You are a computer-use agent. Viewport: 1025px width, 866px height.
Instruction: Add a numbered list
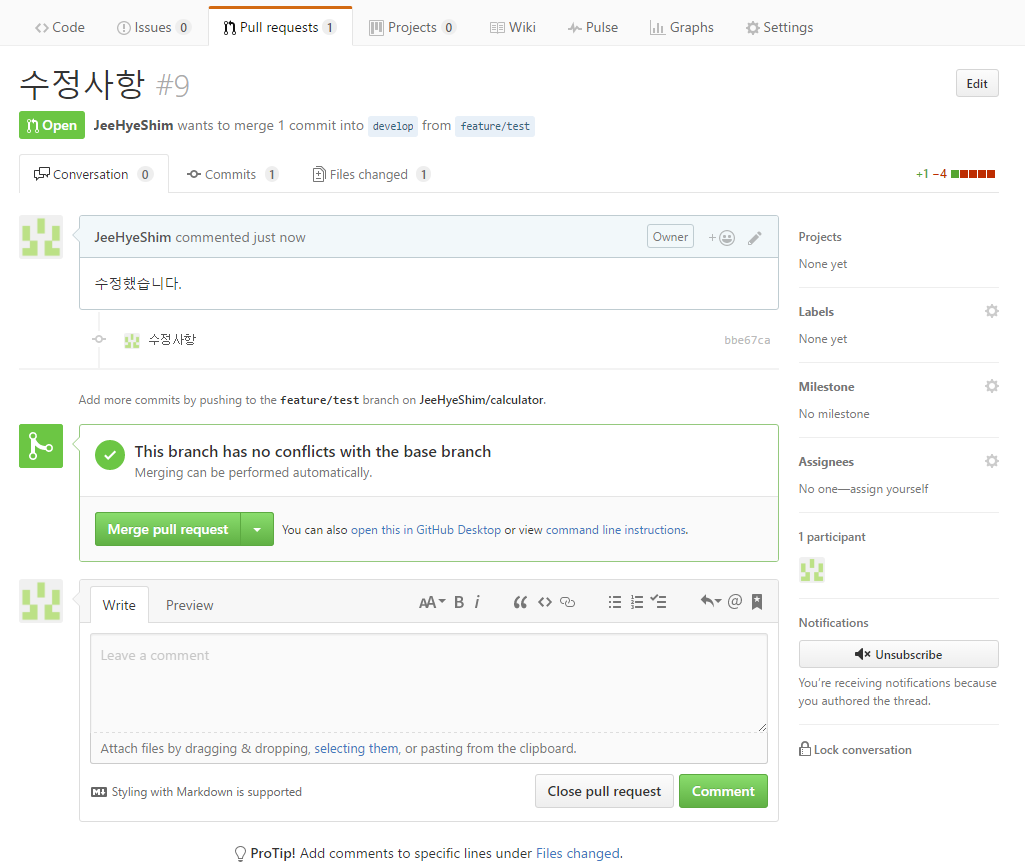point(637,602)
